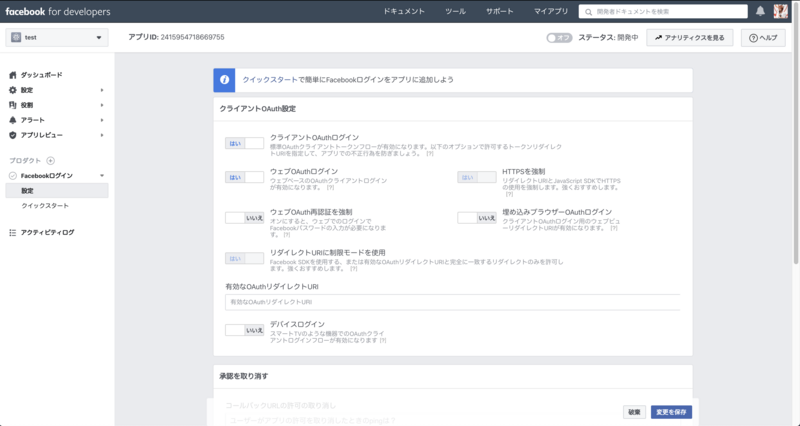Open the profile avatar in top bar
800x426 pixels.
(x=781, y=11)
